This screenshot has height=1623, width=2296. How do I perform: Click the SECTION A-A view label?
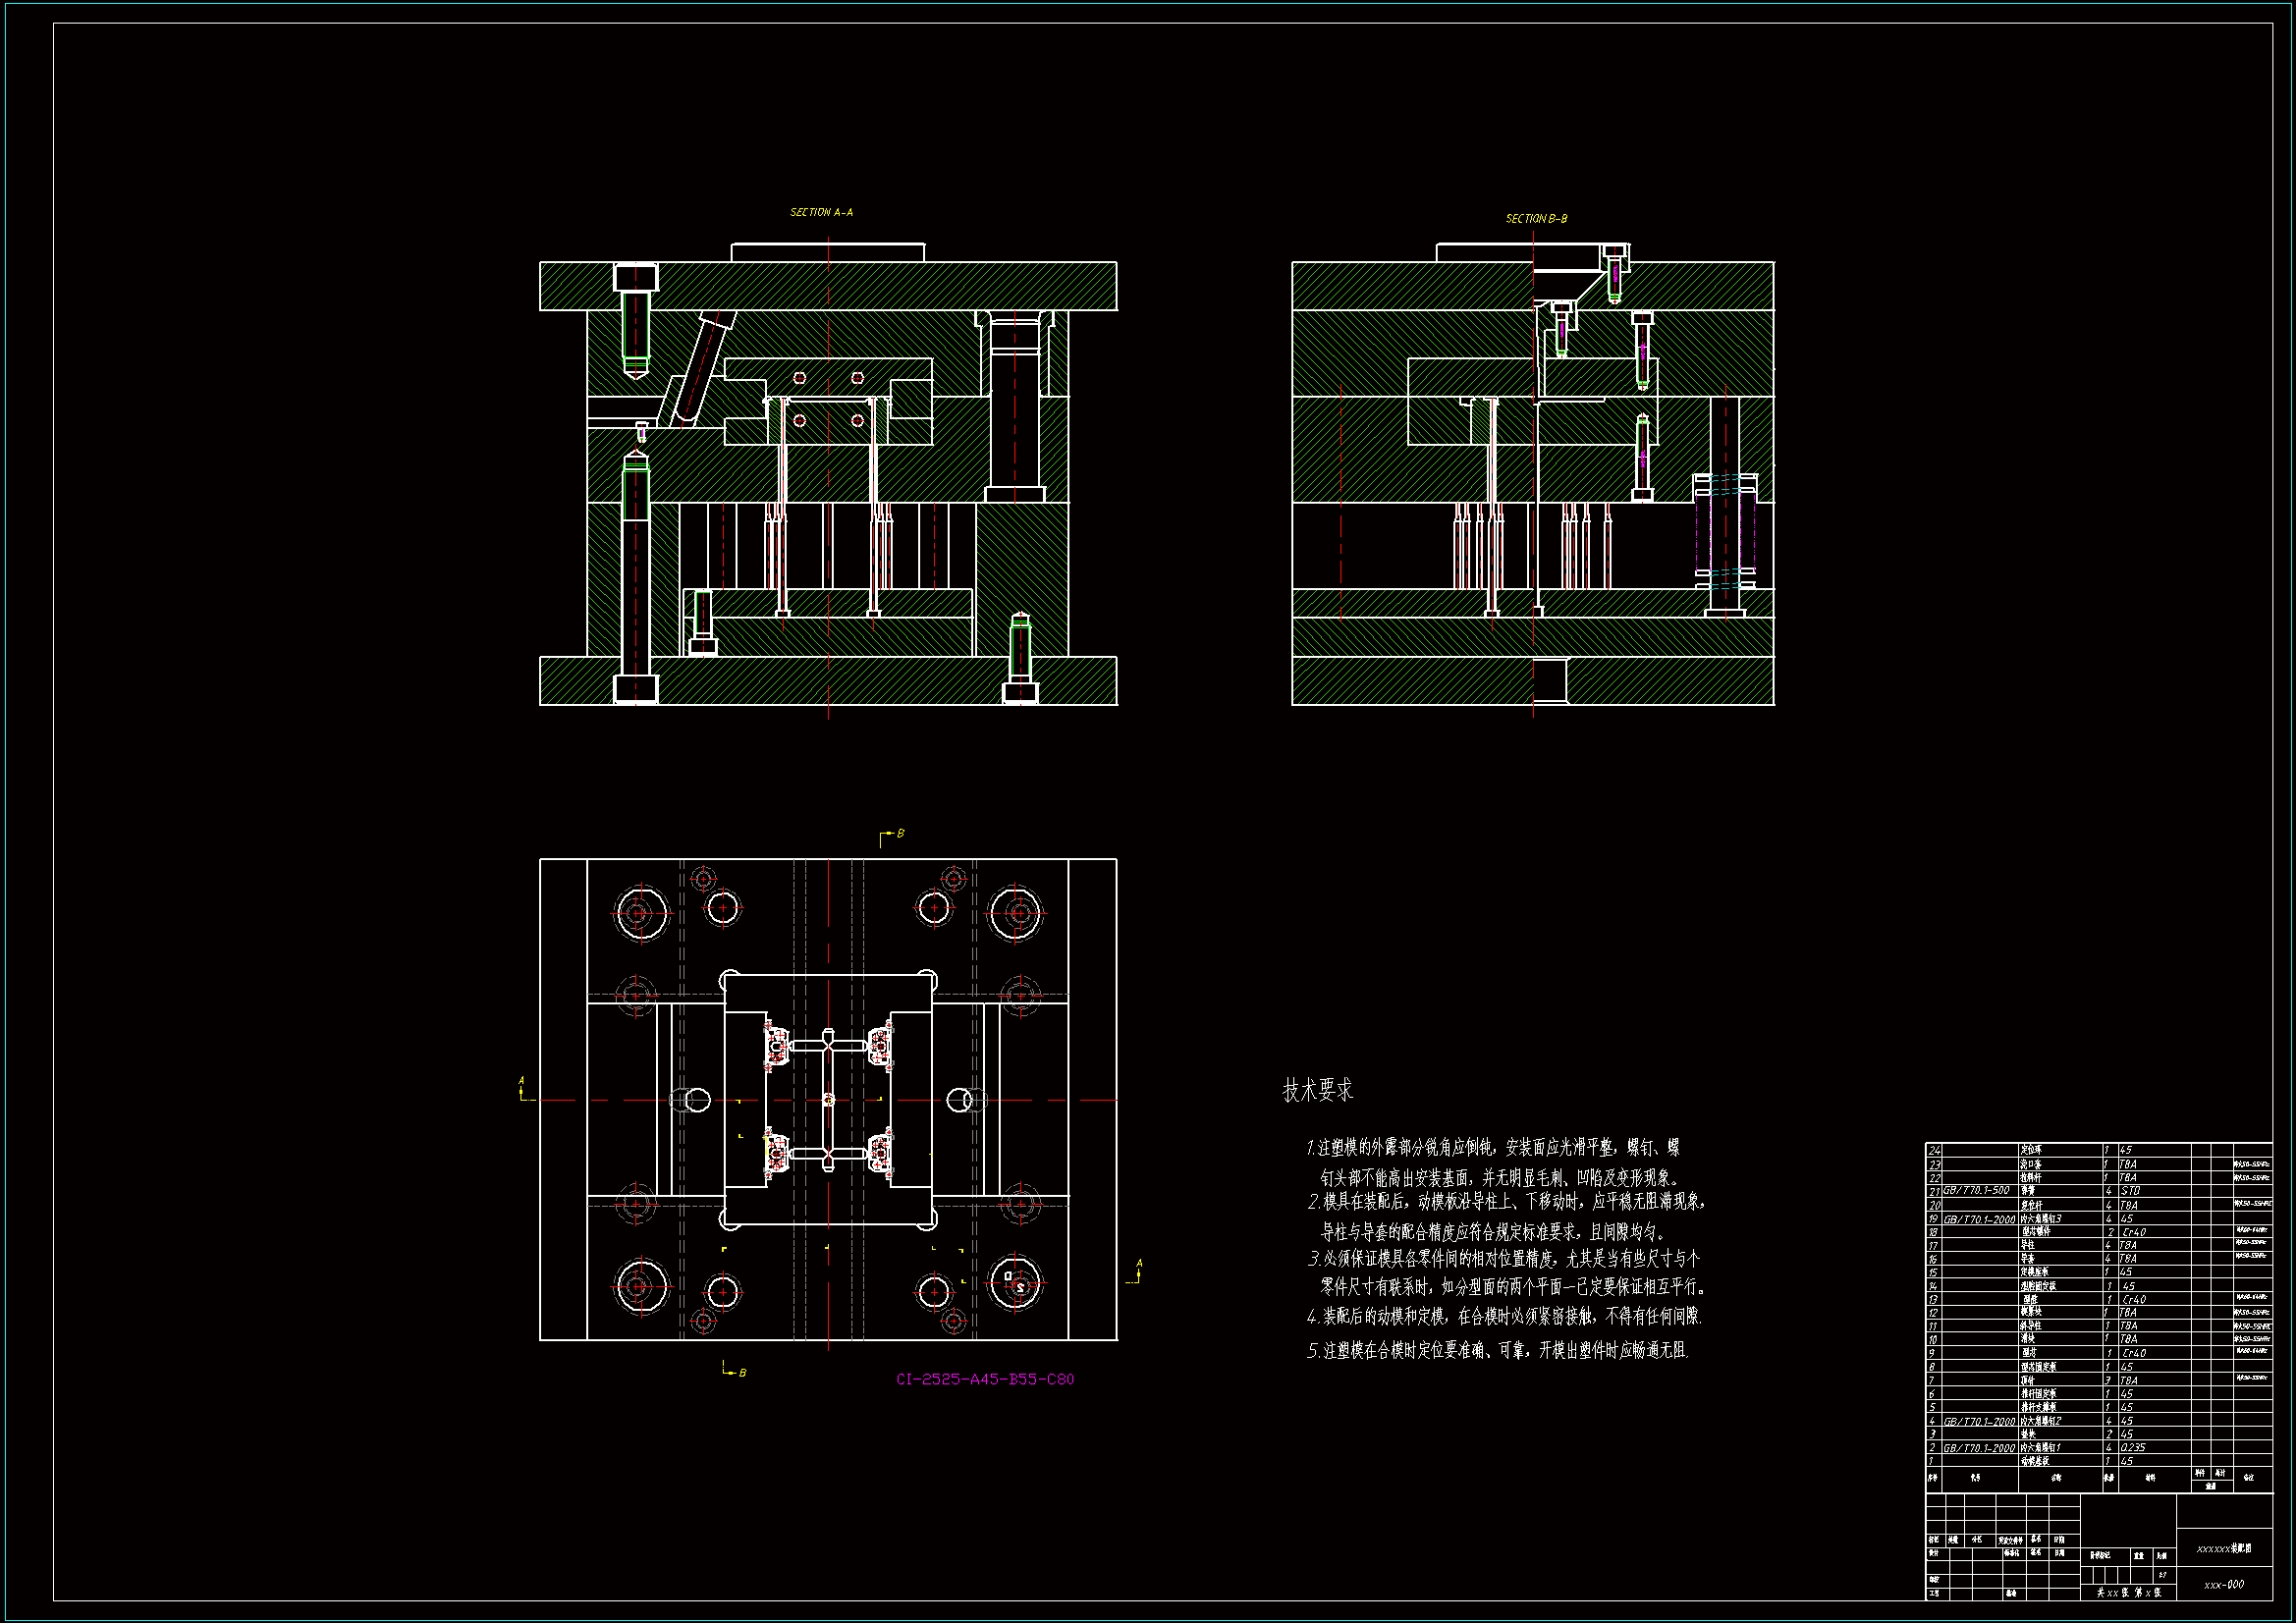(x=821, y=212)
